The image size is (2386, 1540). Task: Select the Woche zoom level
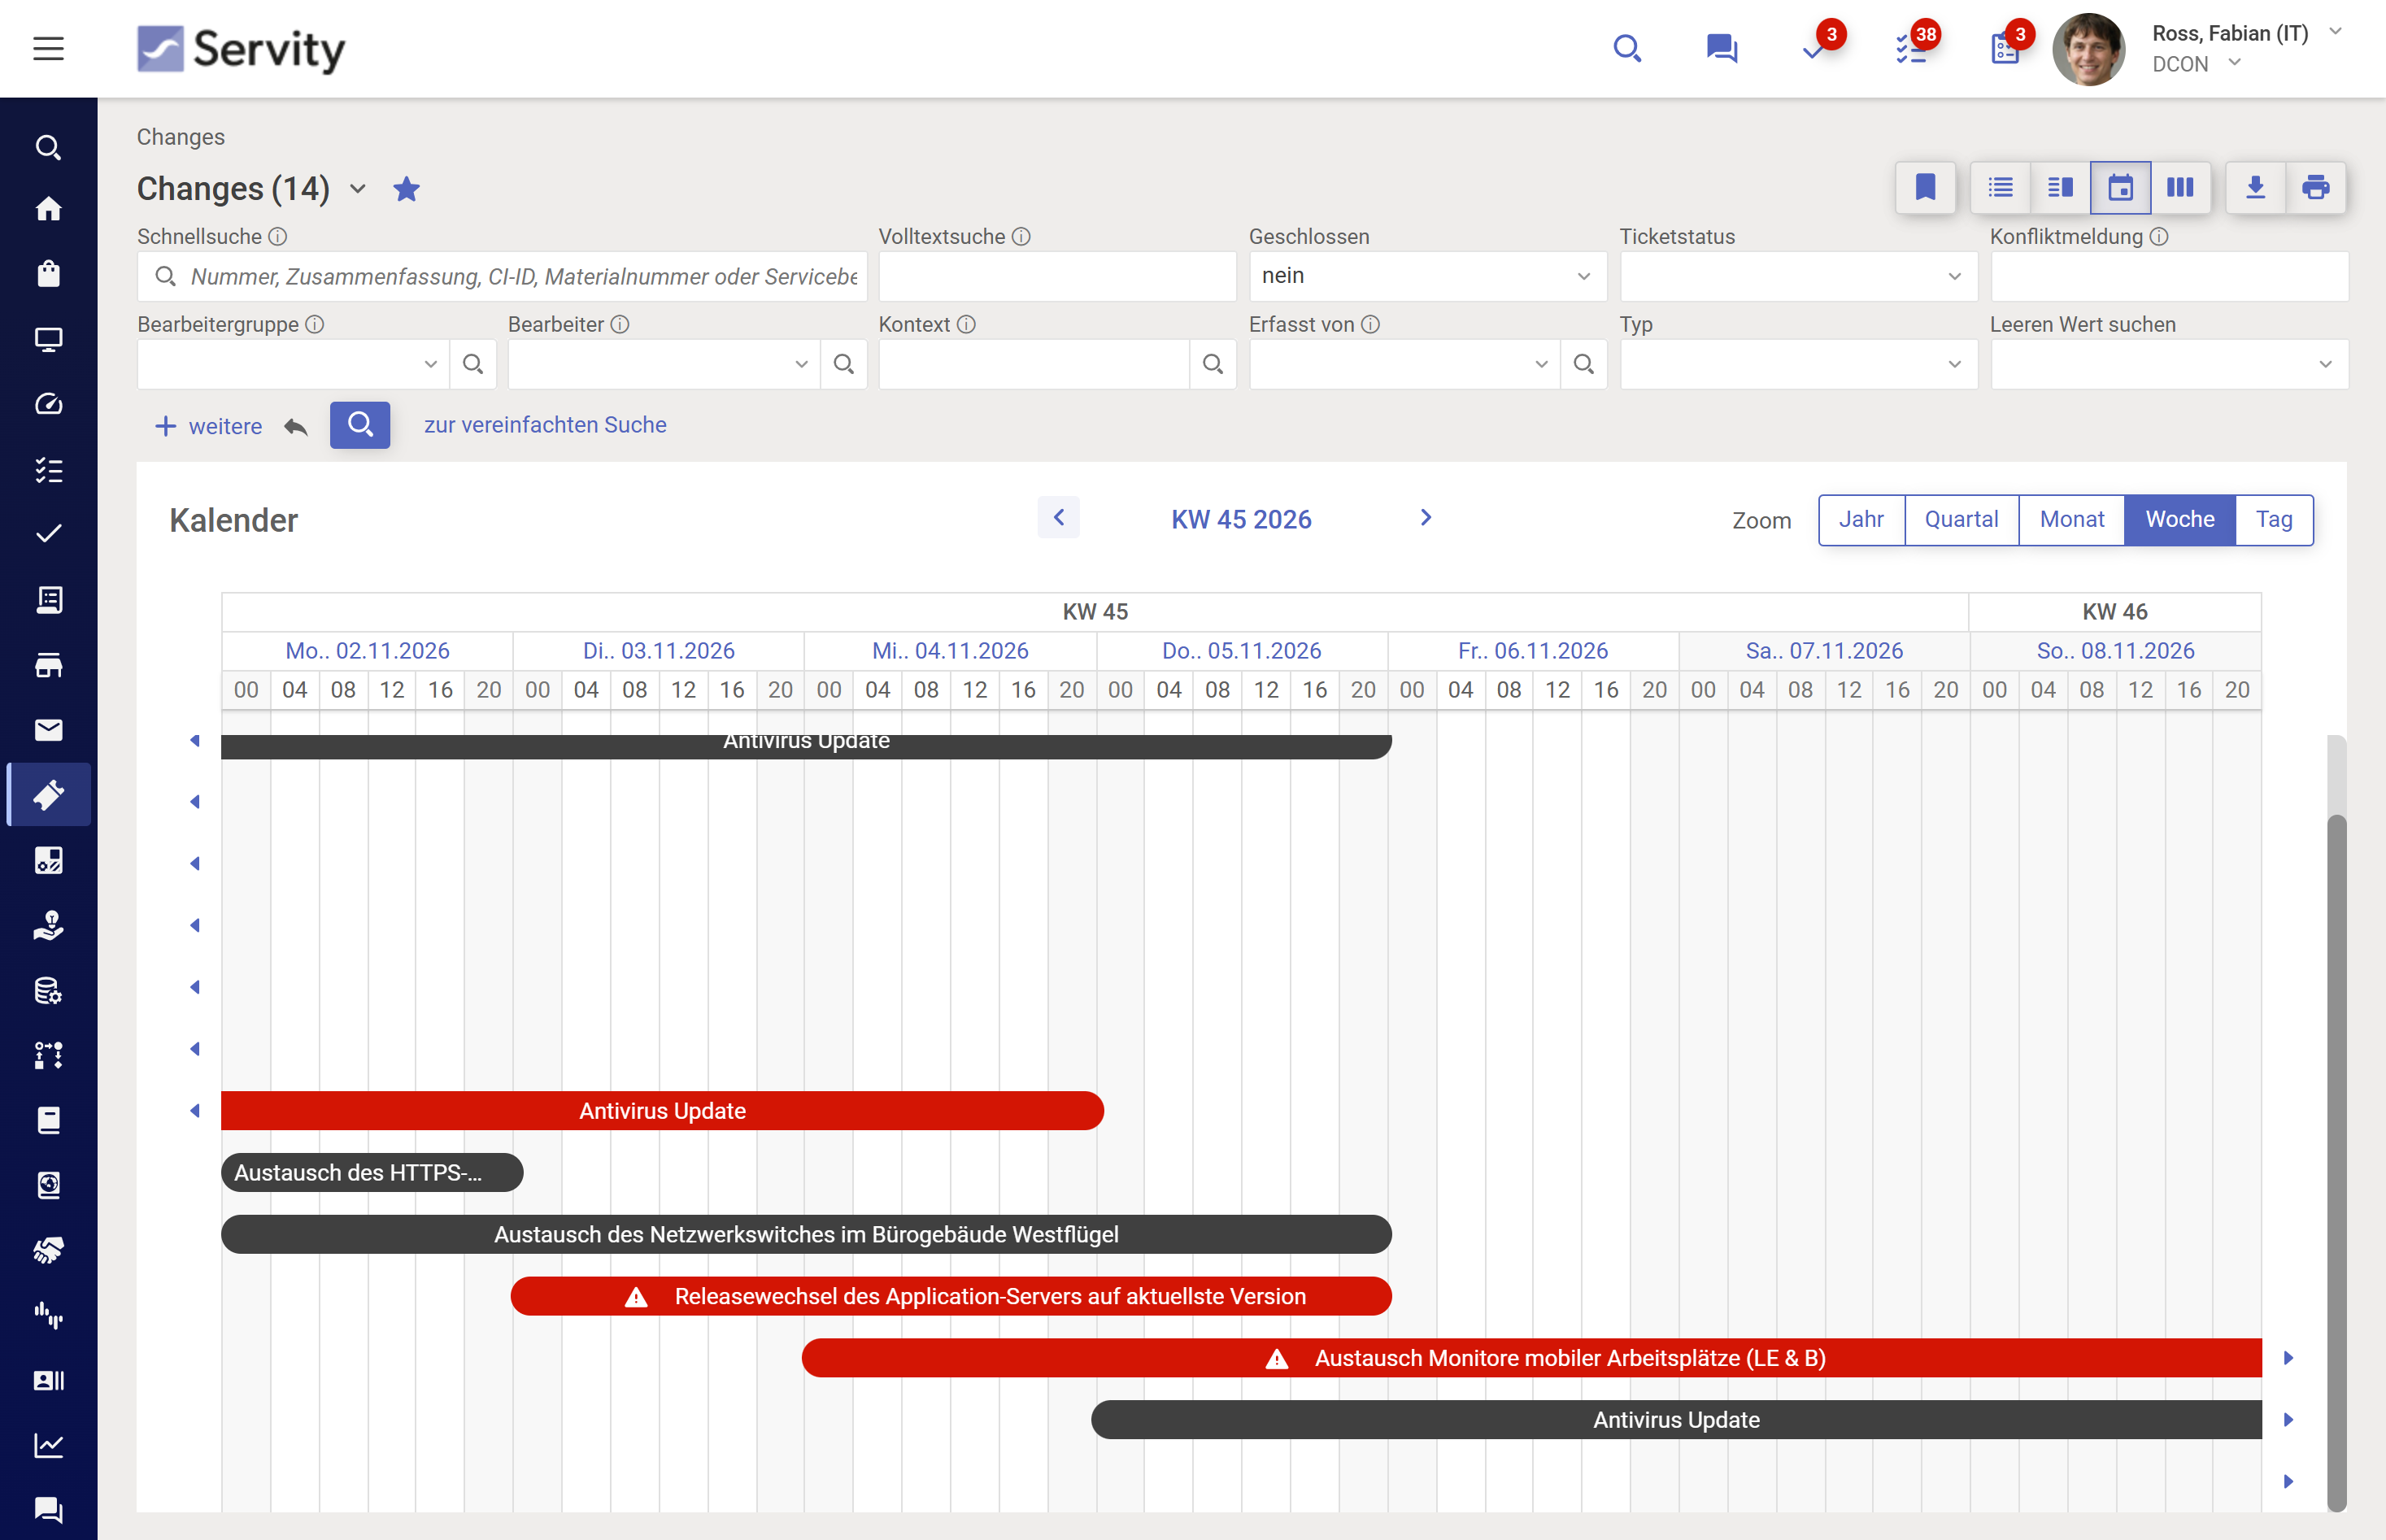pos(2179,519)
